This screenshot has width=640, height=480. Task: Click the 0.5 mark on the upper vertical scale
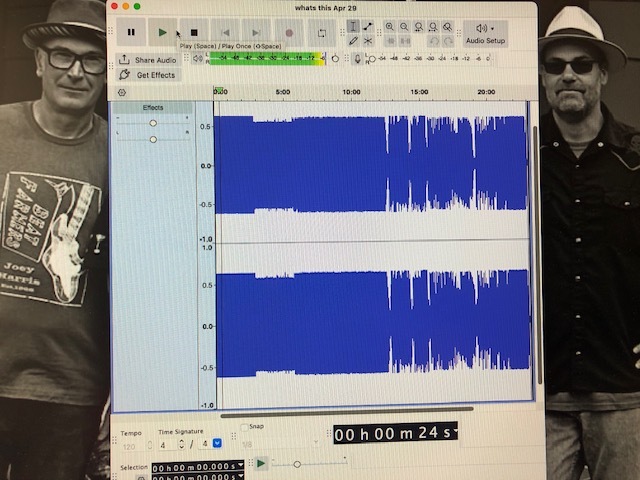[x=206, y=127]
